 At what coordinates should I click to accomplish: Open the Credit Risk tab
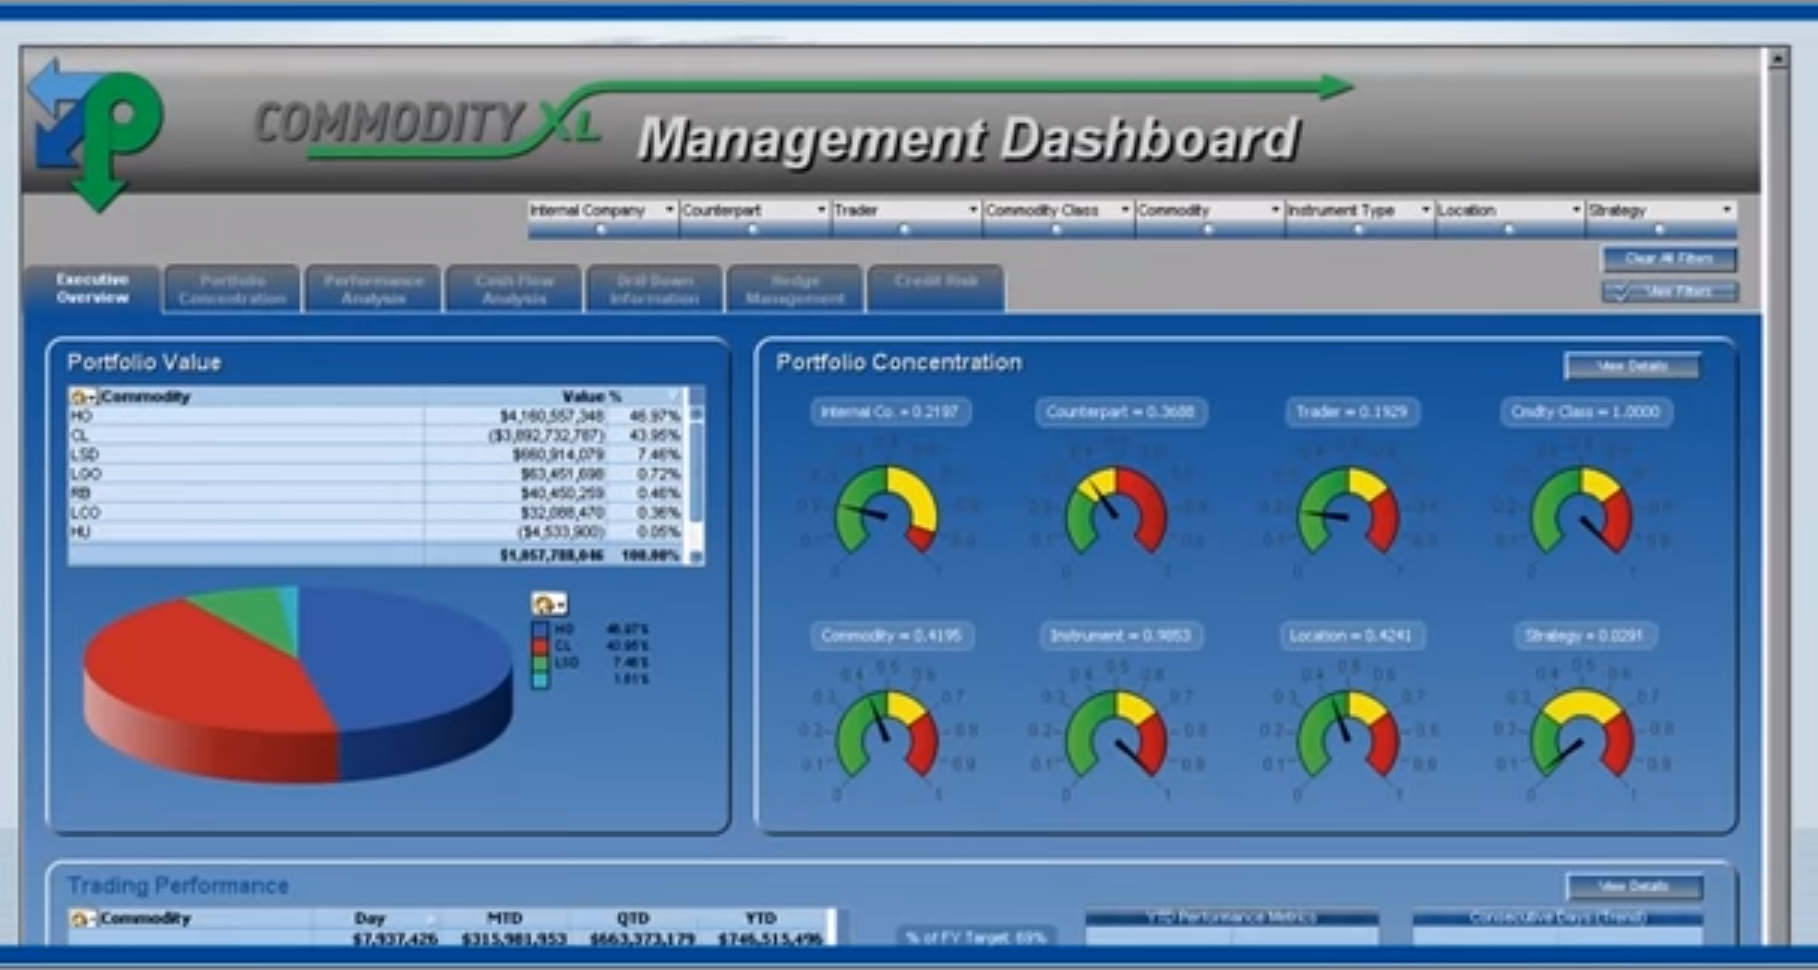[936, 289]
